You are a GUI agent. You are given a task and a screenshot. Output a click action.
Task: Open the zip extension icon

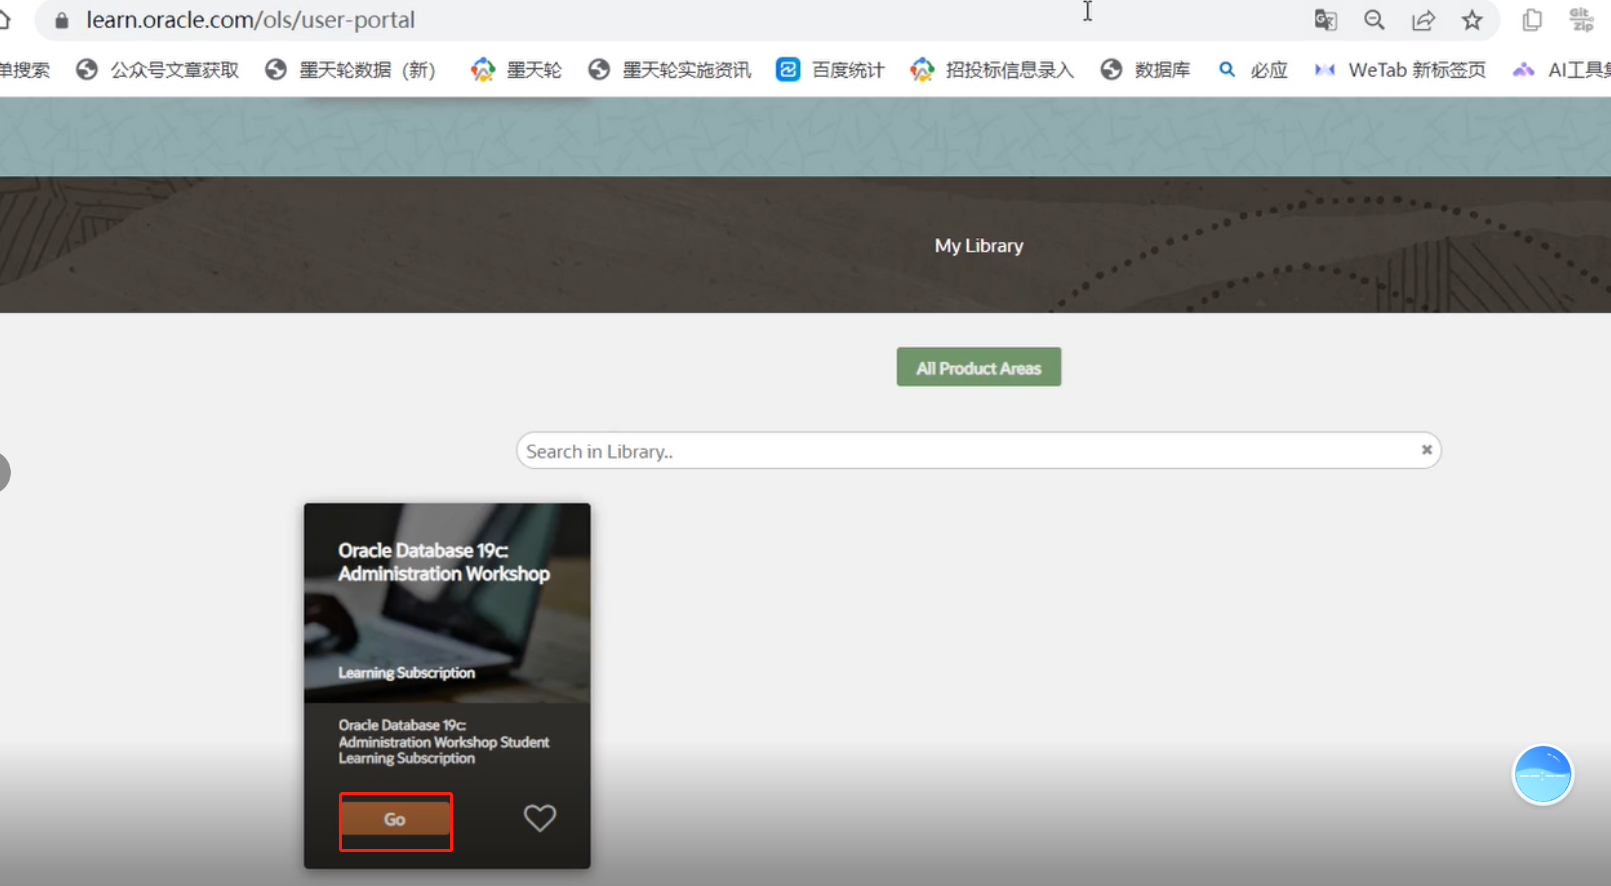click(x=1581, y=20)
